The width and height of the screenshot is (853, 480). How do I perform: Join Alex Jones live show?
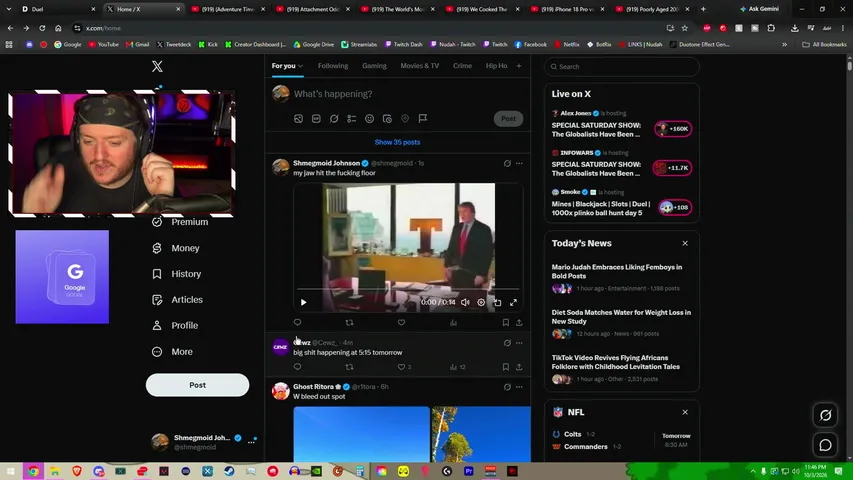(672, 129)
